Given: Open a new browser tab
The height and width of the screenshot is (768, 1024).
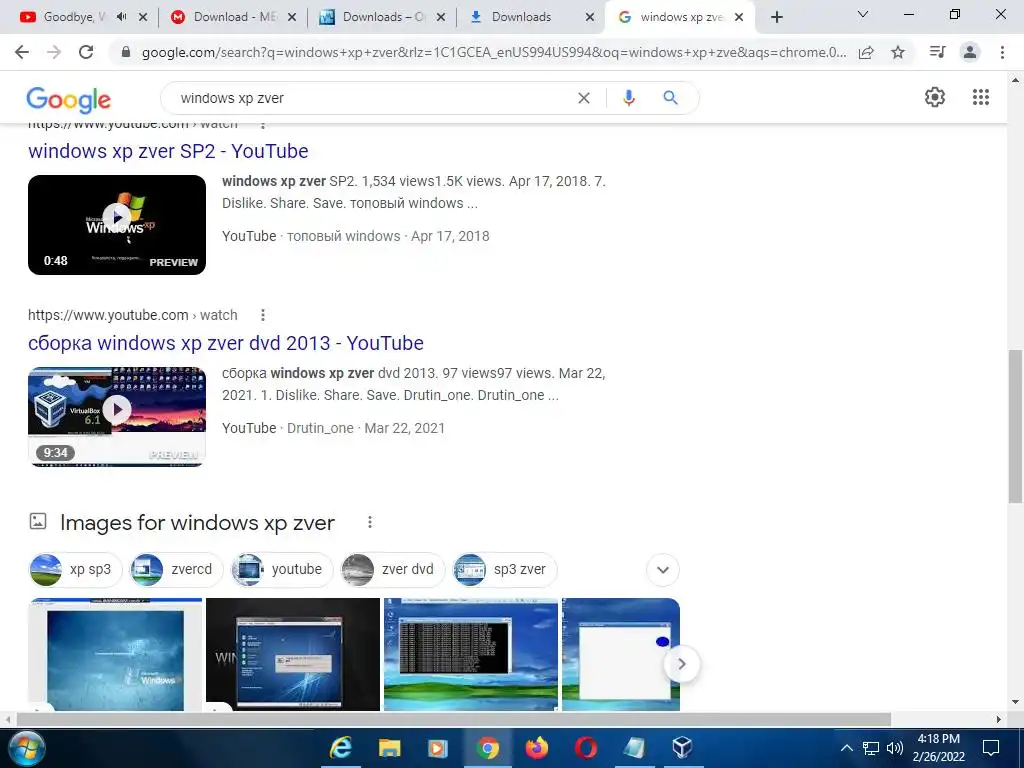Looking at the screenshot, I should [776, 17].
